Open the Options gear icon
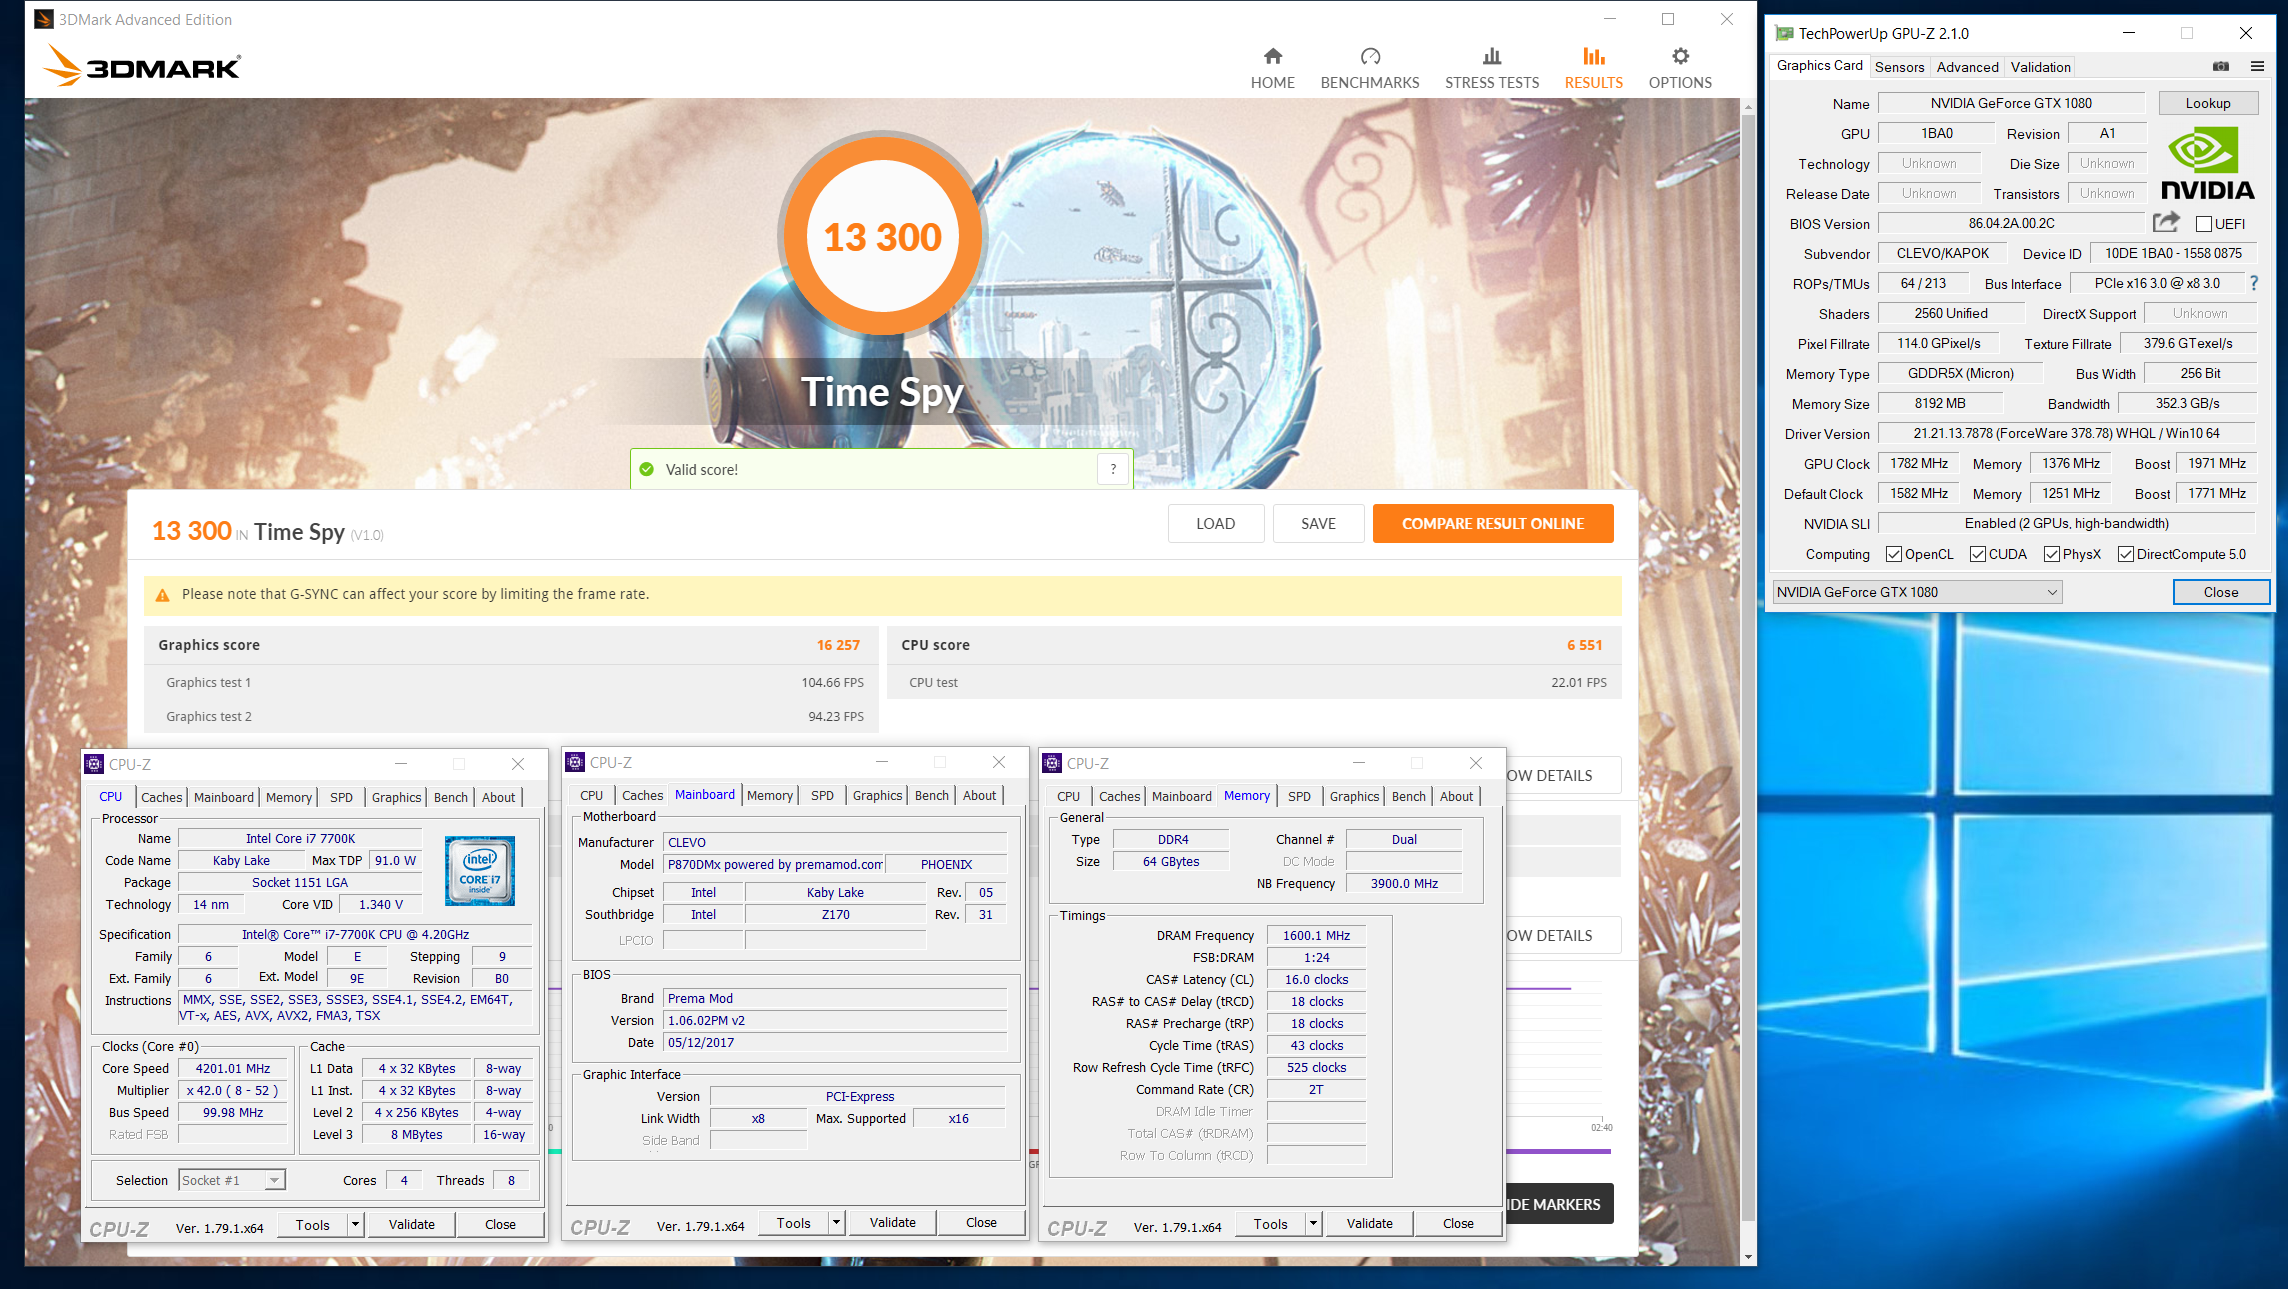 point(1680,56)
